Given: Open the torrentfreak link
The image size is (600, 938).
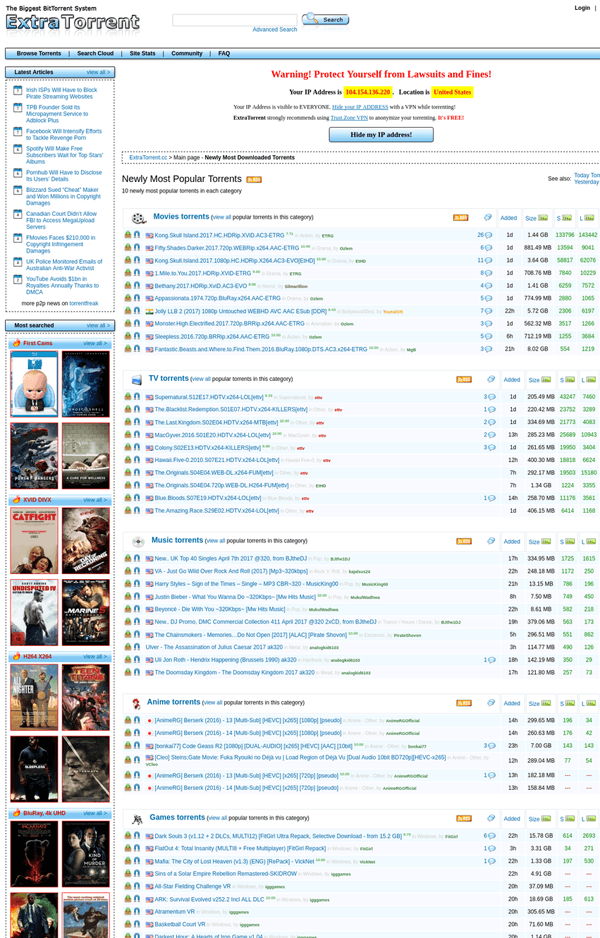Looking at the screenshot, I should (84, 303).
